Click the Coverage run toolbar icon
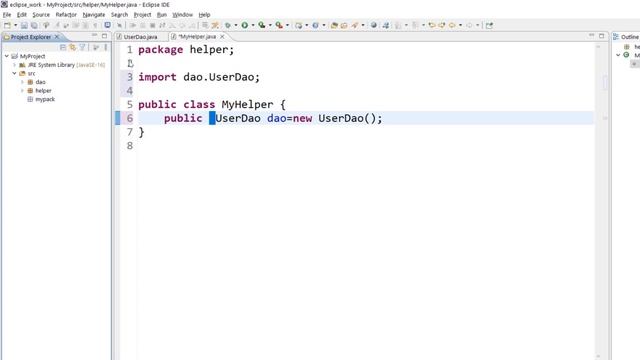Image resolution: width=640 pixels, height=360 pixels. coord(262,25)
